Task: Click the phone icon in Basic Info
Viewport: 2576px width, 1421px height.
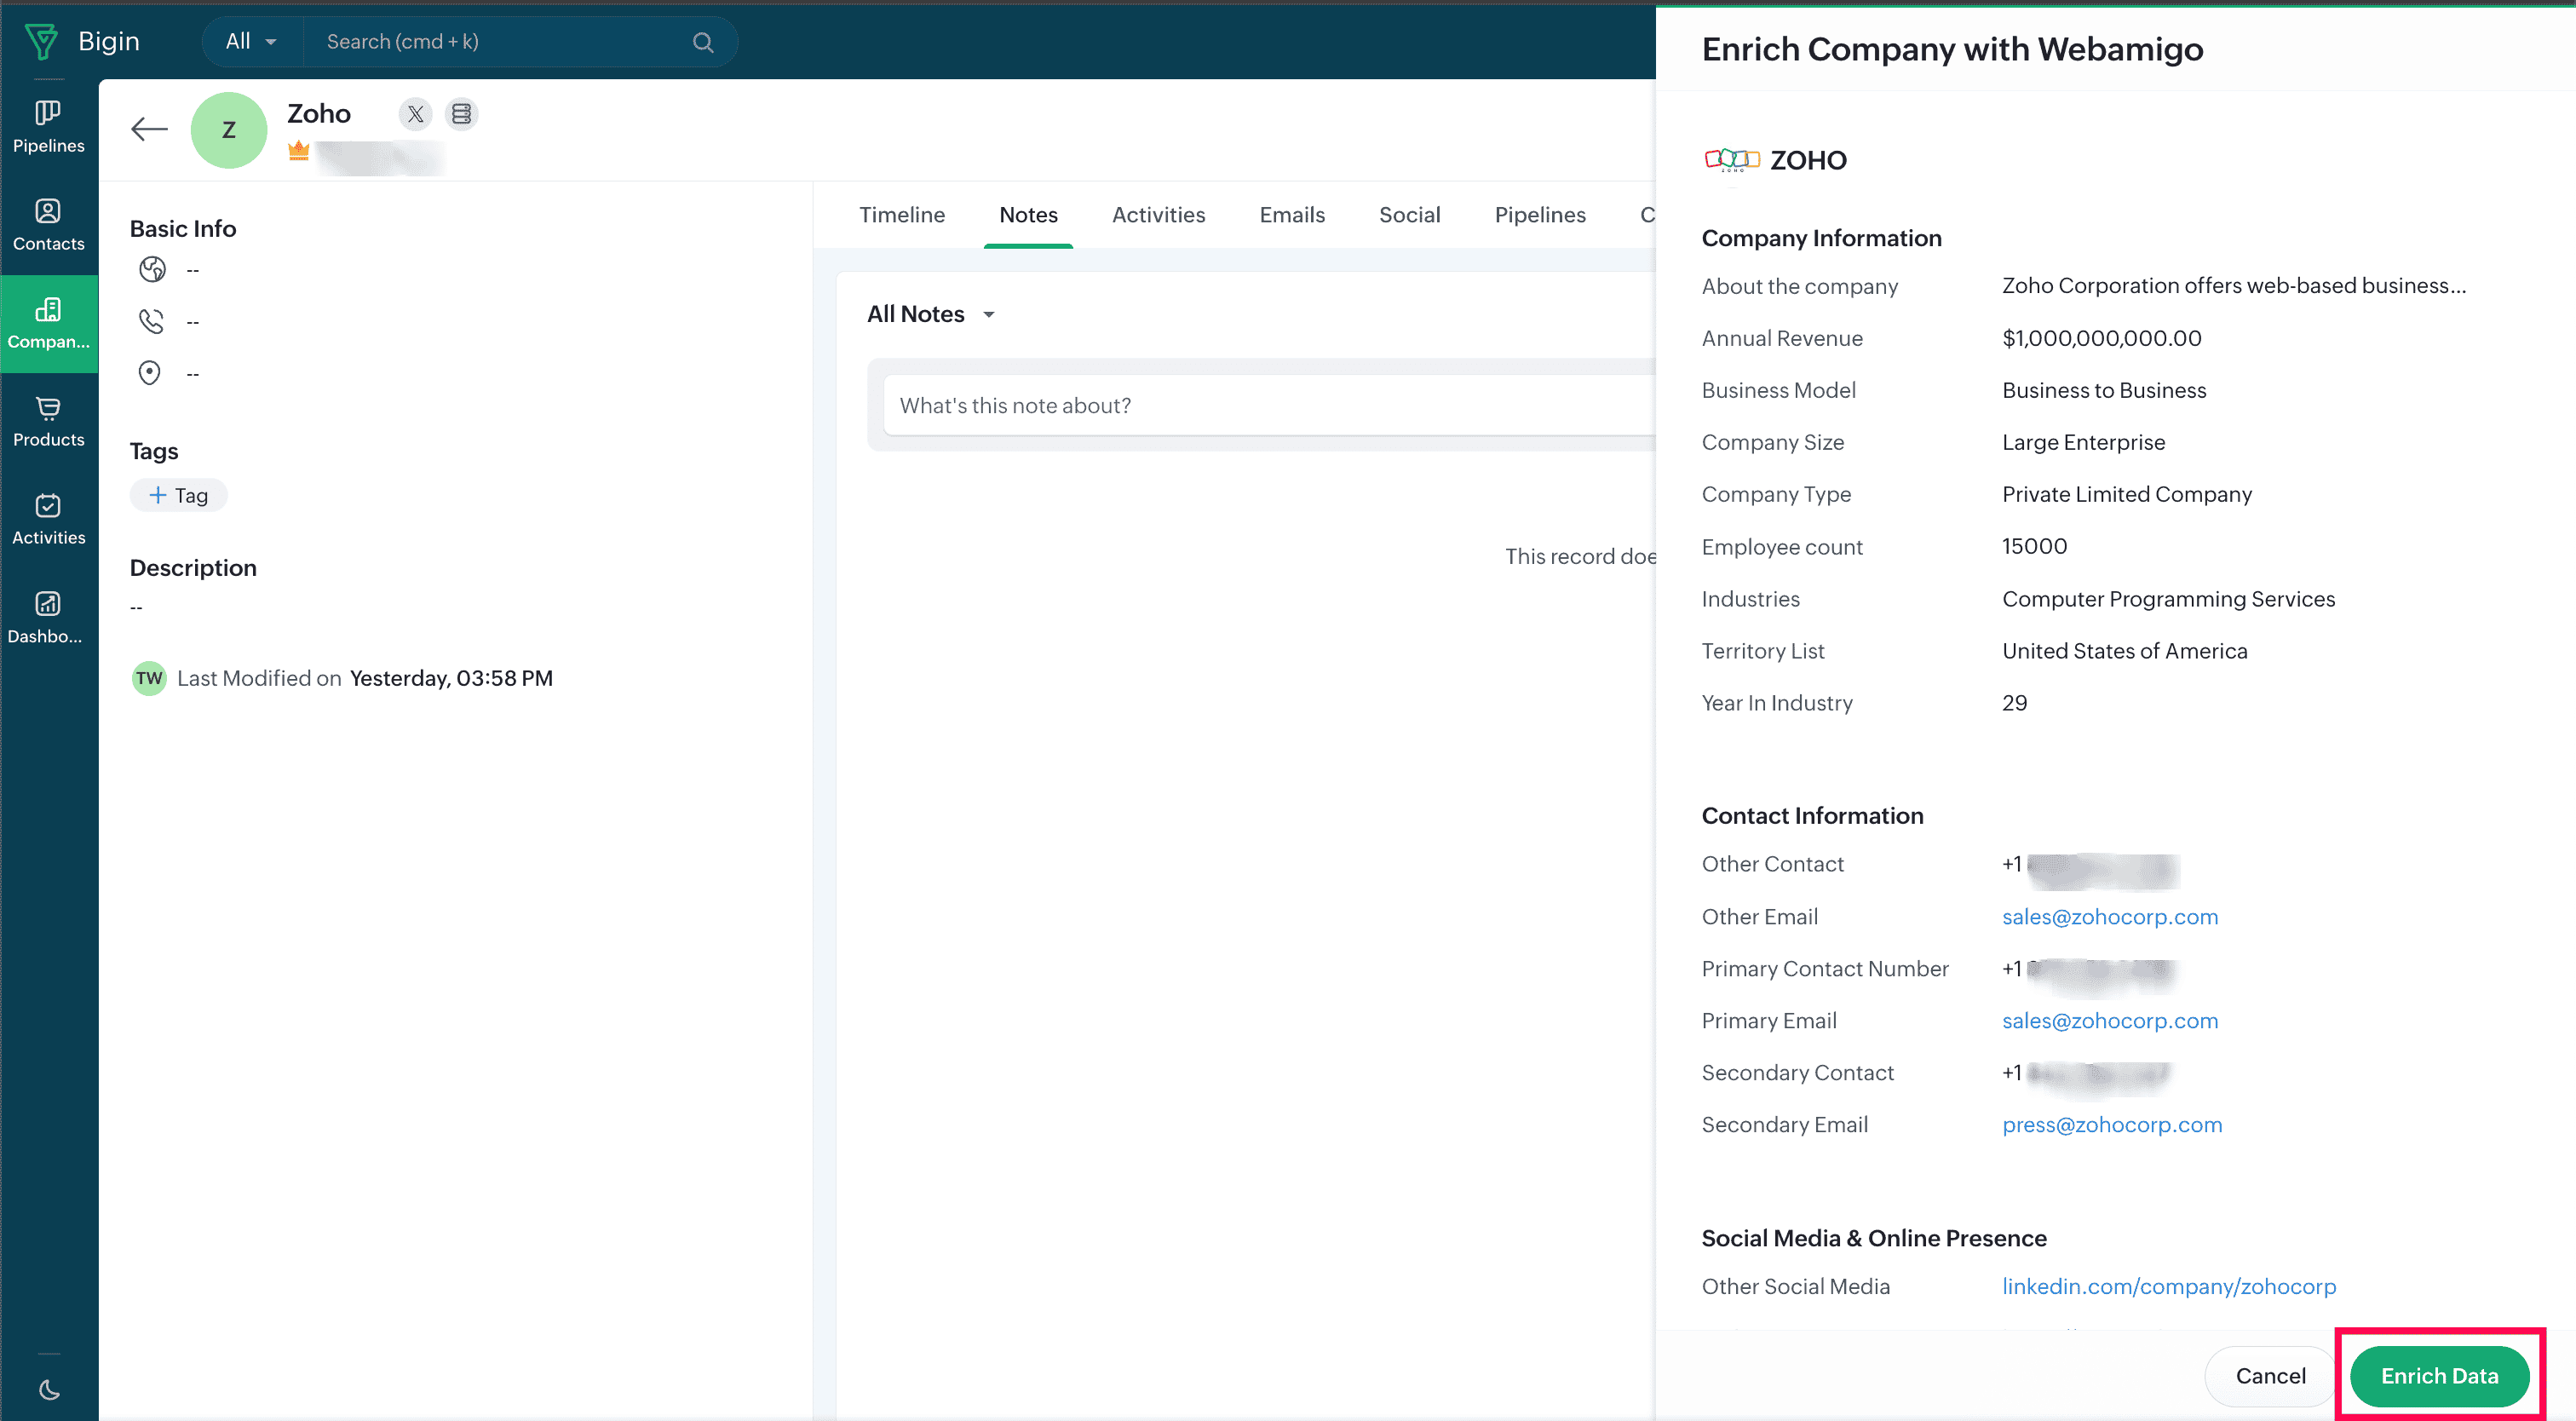Action: [151, 321]
